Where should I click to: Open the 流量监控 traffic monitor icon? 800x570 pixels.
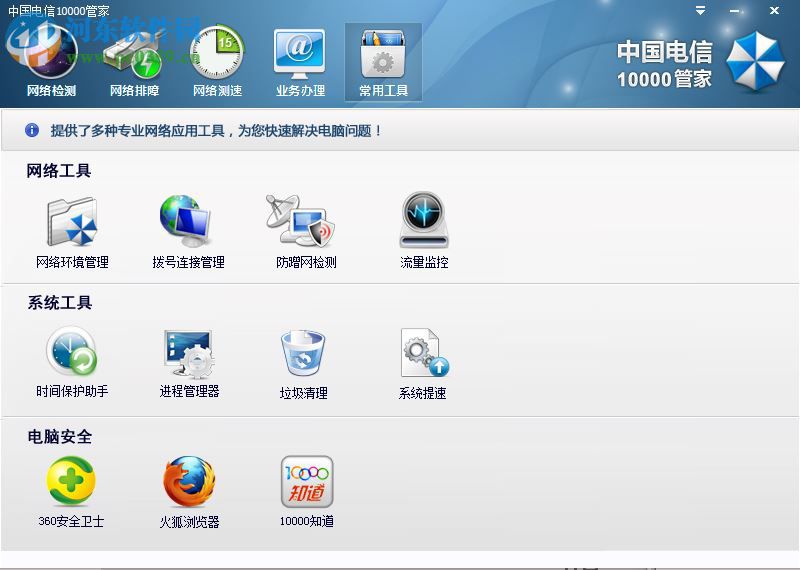[423, 220]
